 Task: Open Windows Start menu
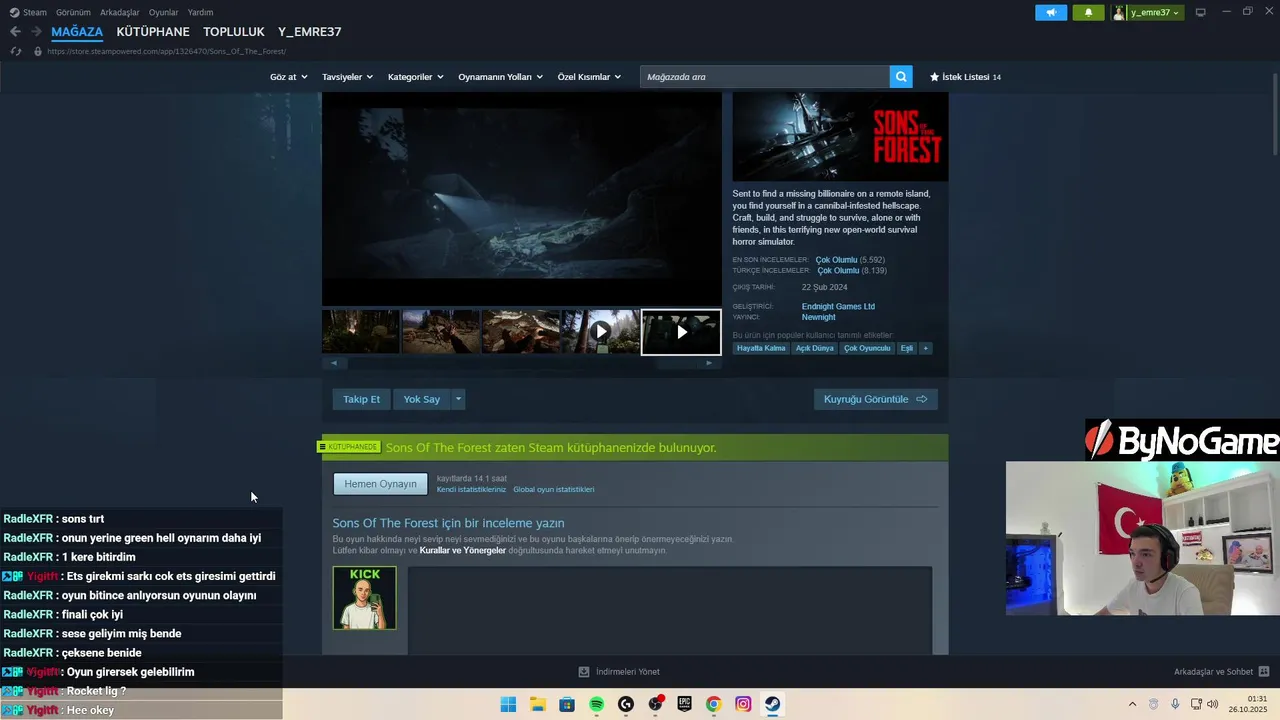point(508,704)
